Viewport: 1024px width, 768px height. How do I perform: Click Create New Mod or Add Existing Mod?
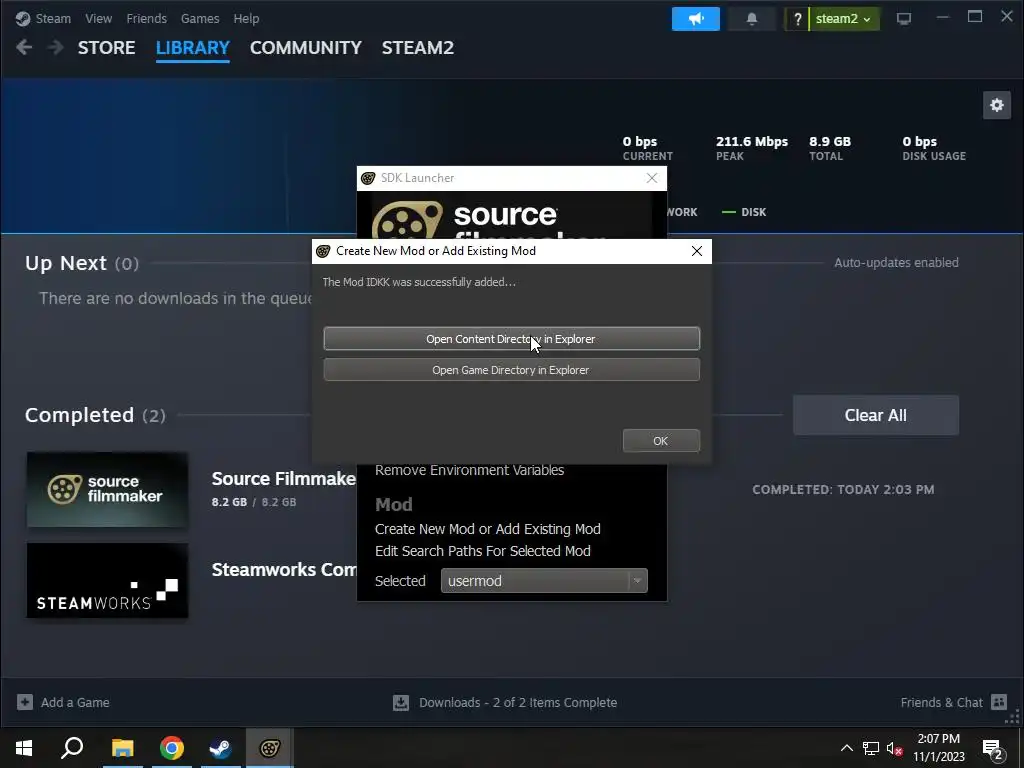[x=488, y=529]
